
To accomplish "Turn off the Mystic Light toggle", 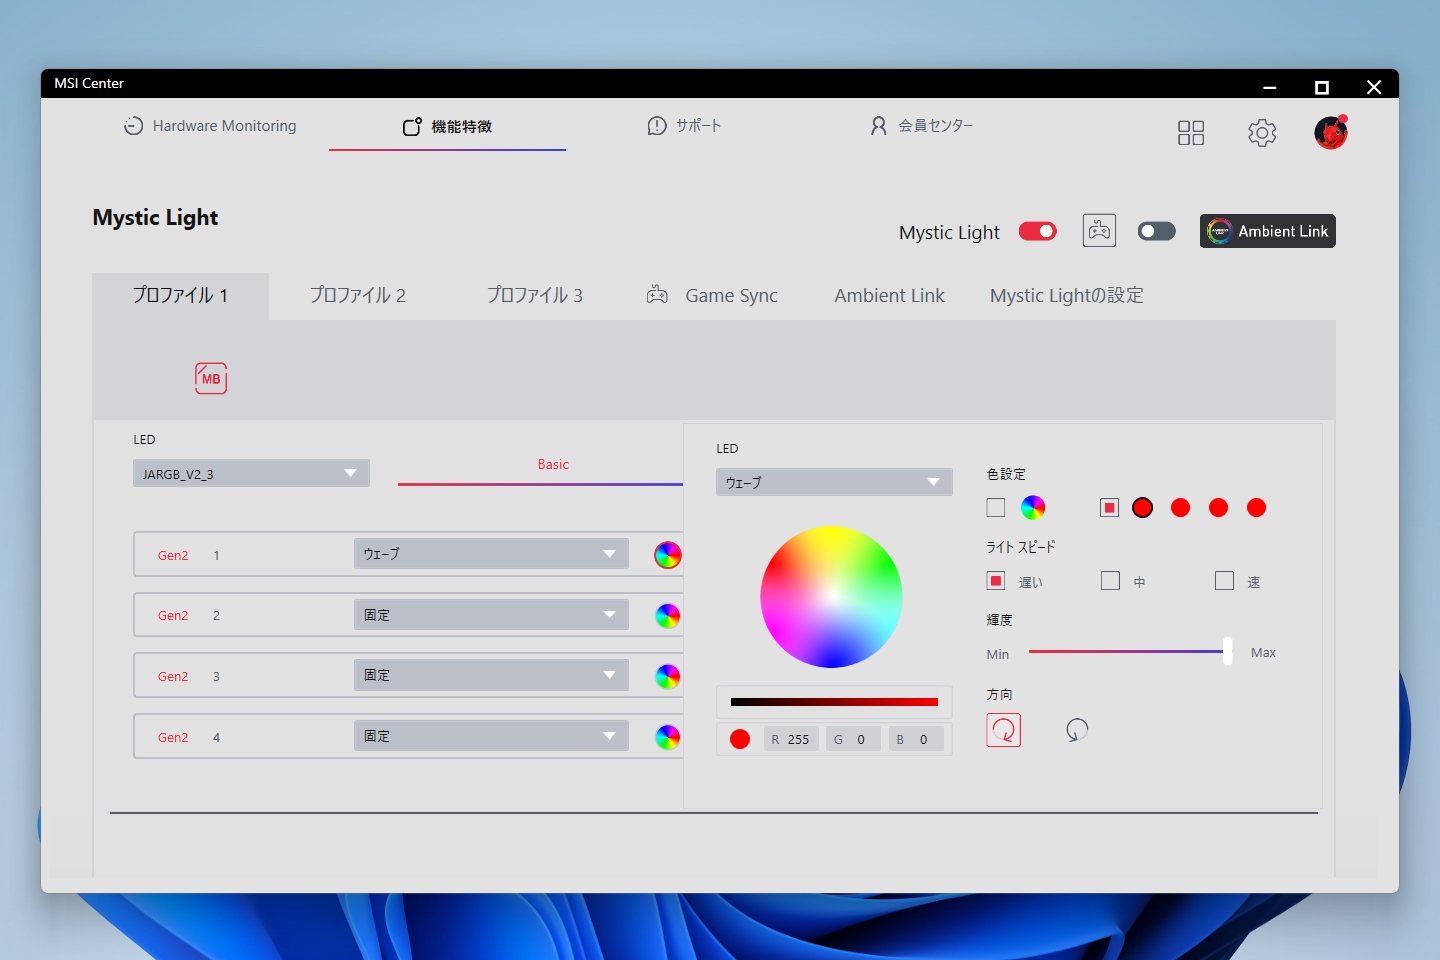I will pos(1038,231).
